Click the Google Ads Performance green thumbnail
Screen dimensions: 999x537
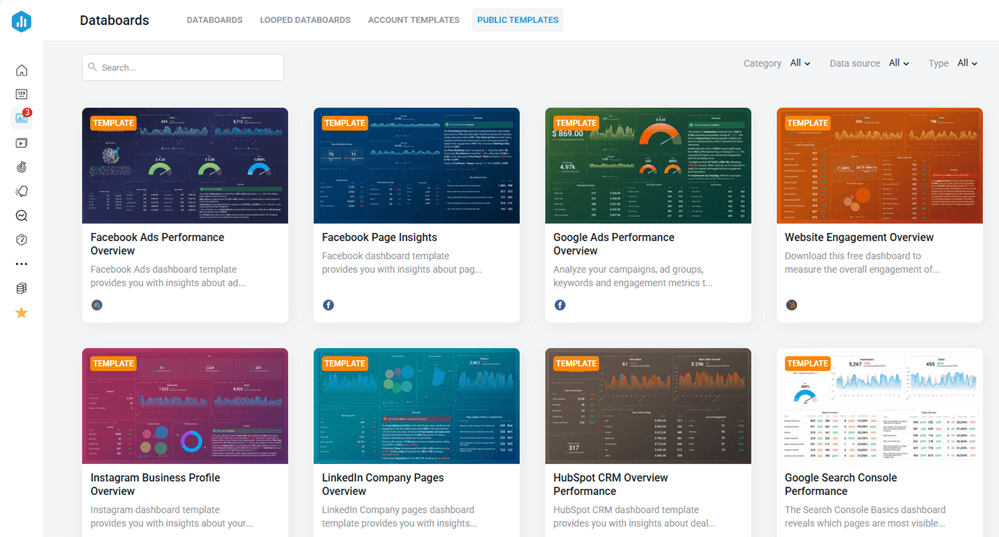tap(648, 166)
